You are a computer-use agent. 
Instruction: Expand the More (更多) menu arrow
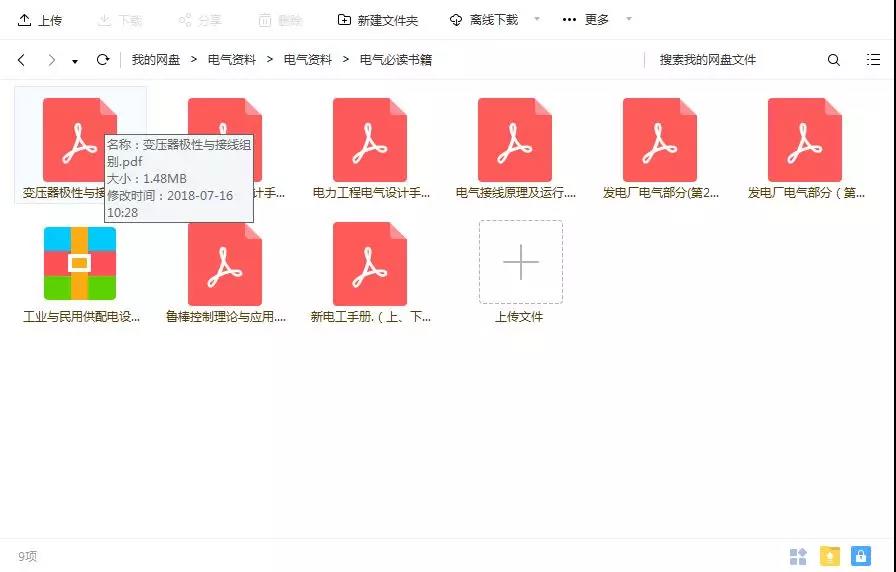(x=629, y=19)
